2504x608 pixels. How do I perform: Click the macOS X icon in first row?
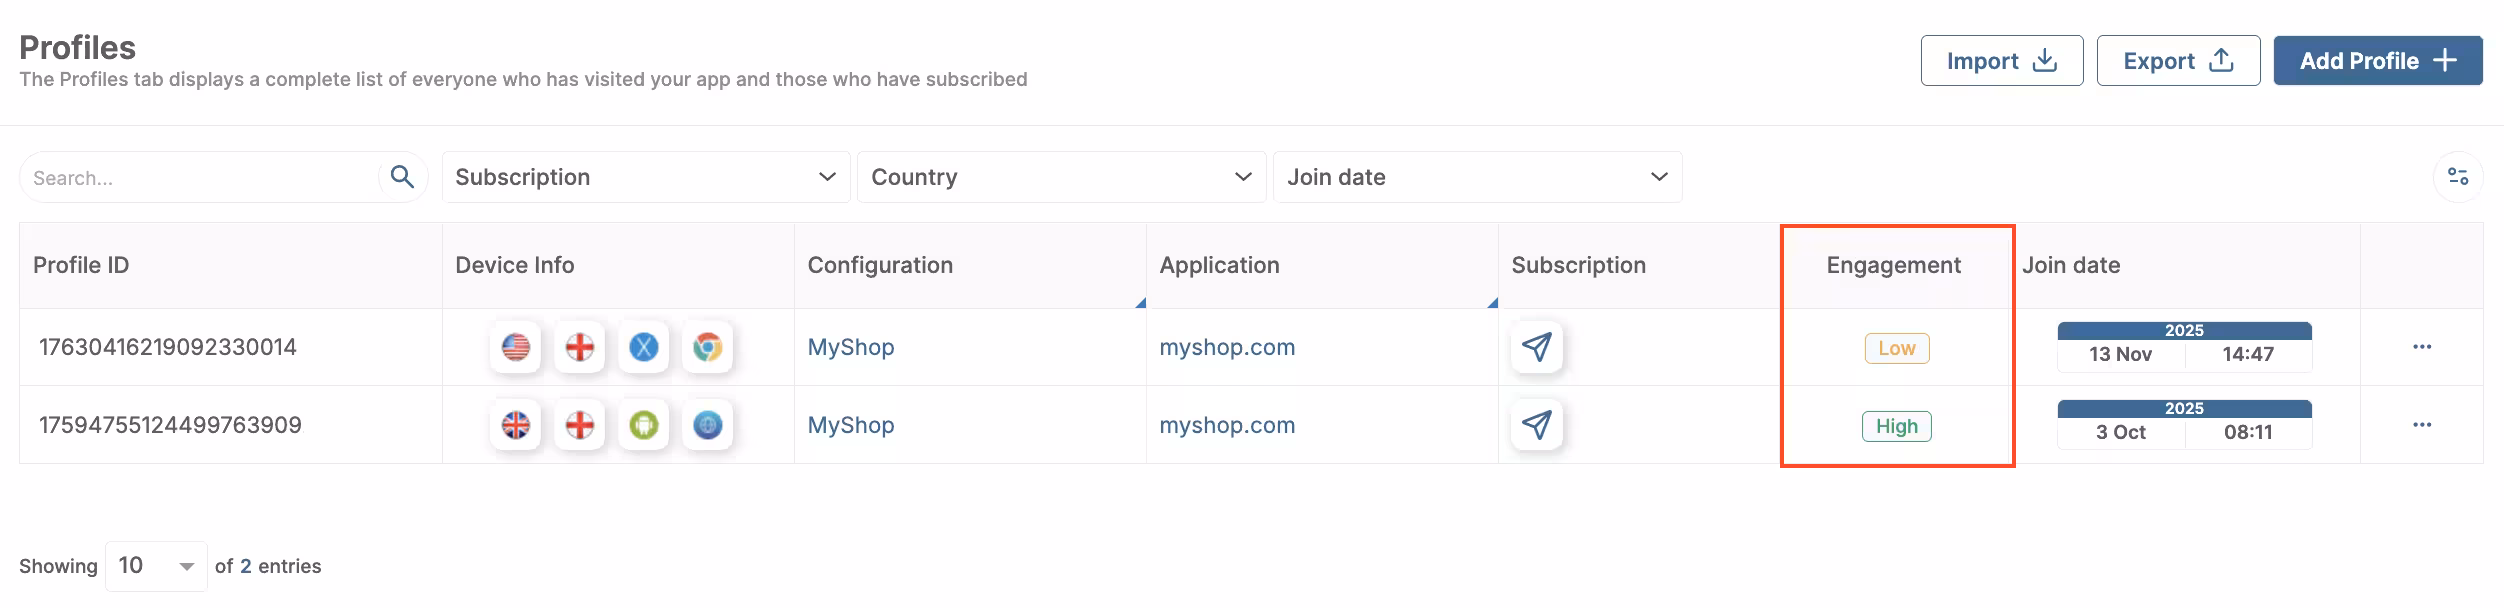(643, 347)
